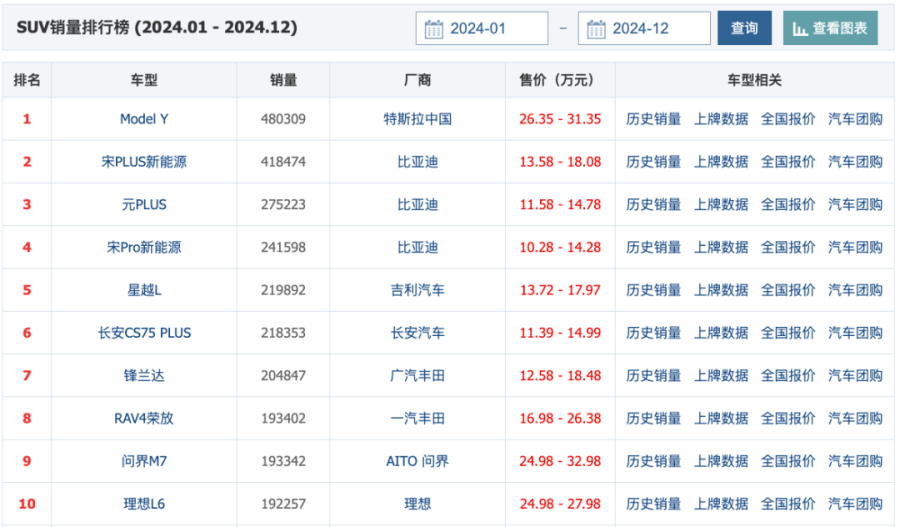Image resolution: width=900 pixels, height=527 pixels.
Task: View 历史销量 for 问界M7
Action: [x=653, y=461]
